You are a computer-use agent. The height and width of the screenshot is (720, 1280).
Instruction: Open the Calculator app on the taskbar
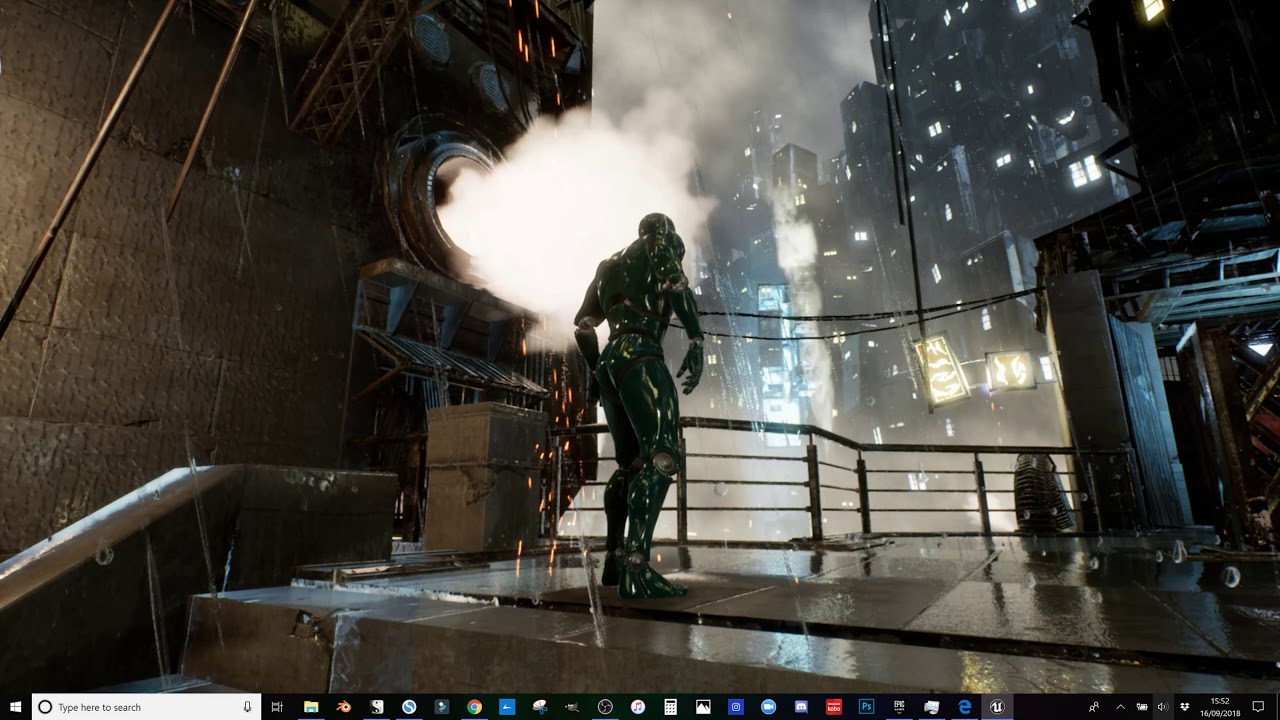(x=670, y=707)
